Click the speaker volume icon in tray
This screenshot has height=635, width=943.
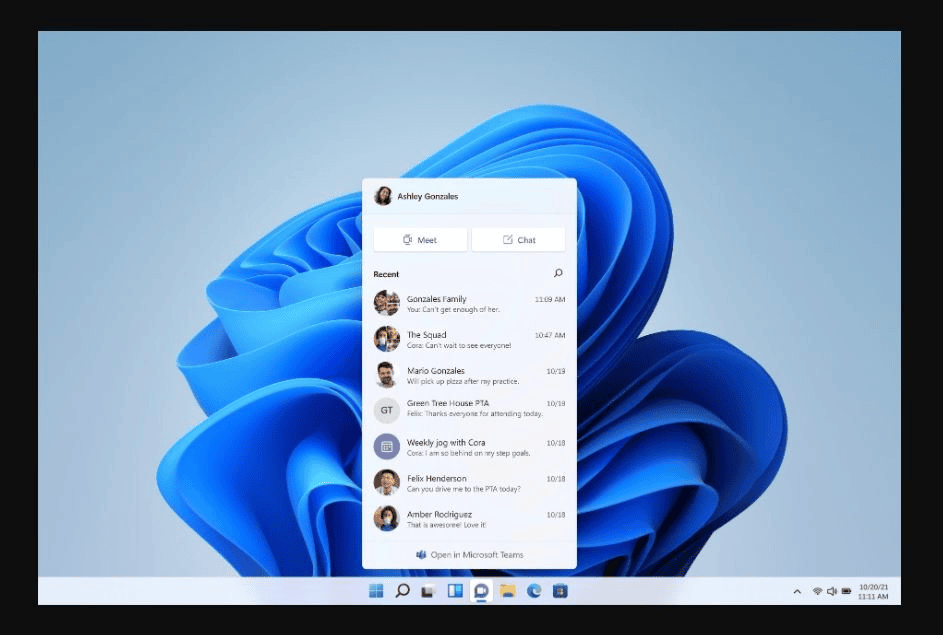[x=832, y=592]
